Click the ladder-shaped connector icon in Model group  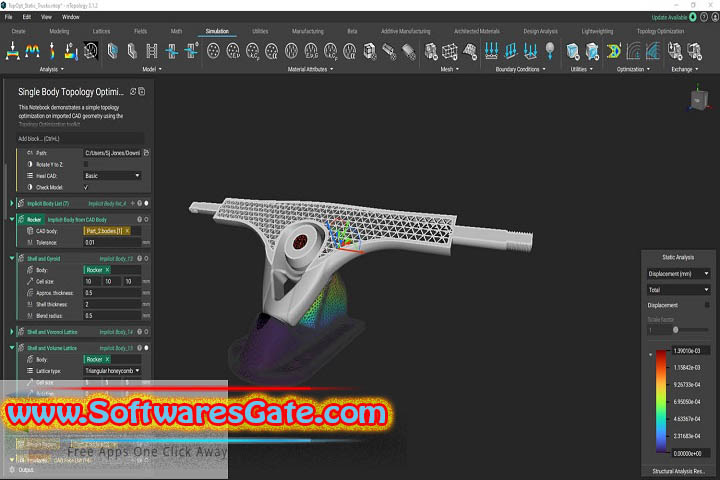pyautogui.click(x=152, y=51)
